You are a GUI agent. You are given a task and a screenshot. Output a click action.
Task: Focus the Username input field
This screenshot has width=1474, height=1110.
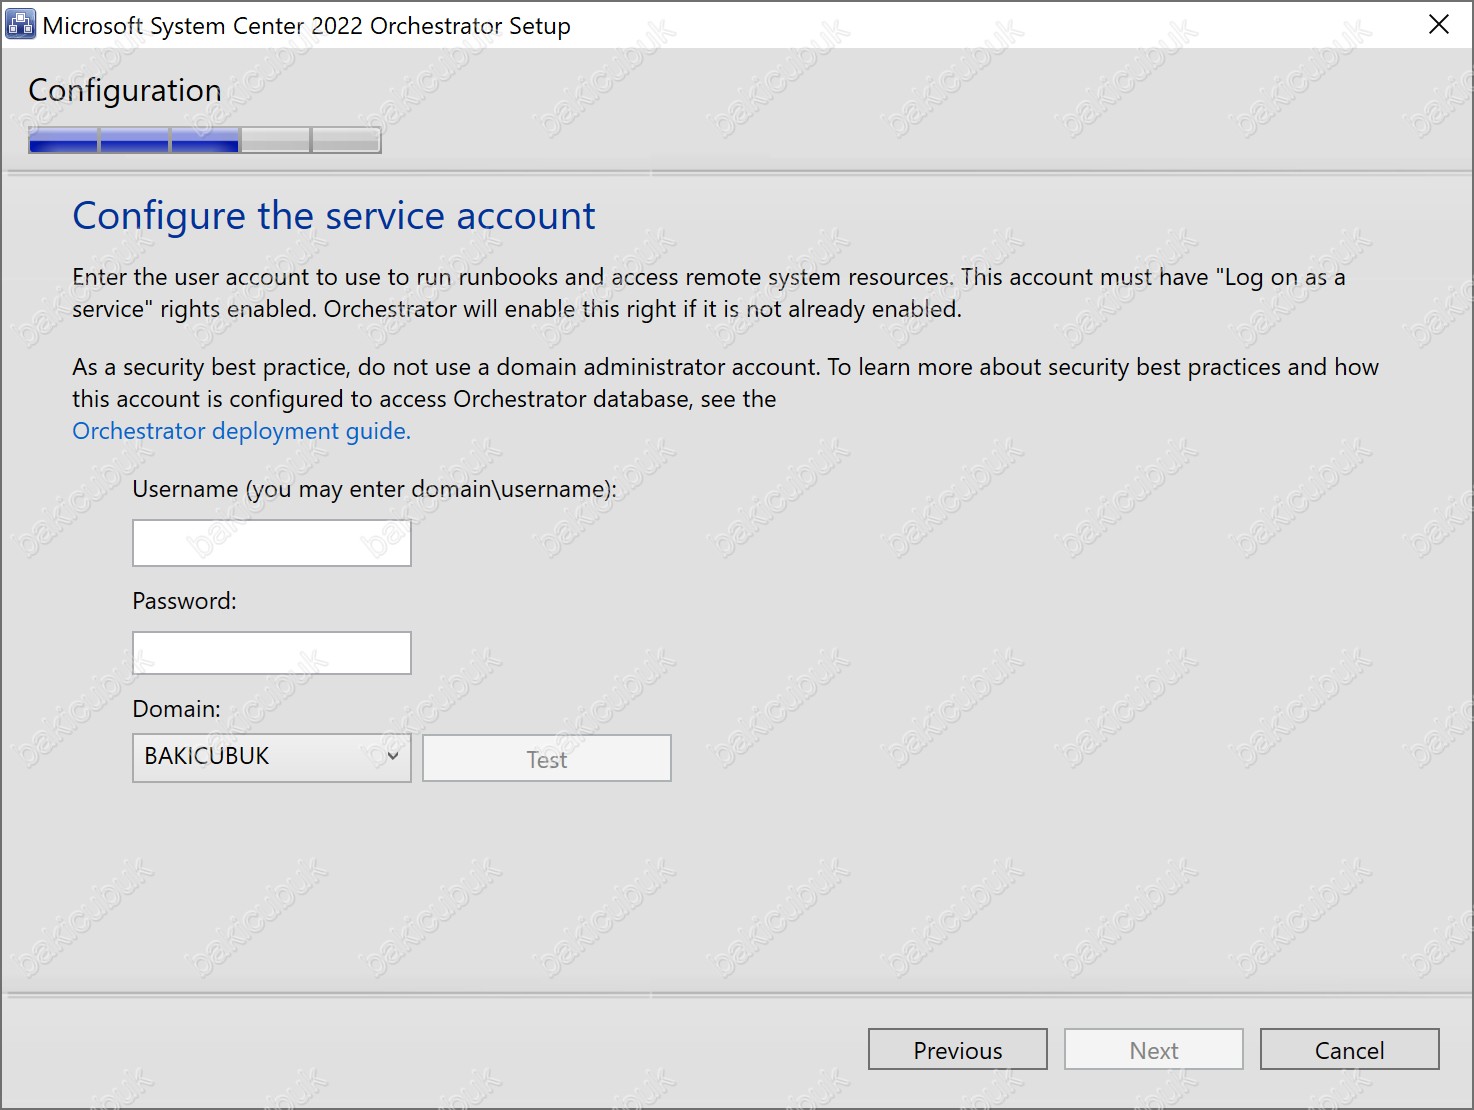click(272, 543)
